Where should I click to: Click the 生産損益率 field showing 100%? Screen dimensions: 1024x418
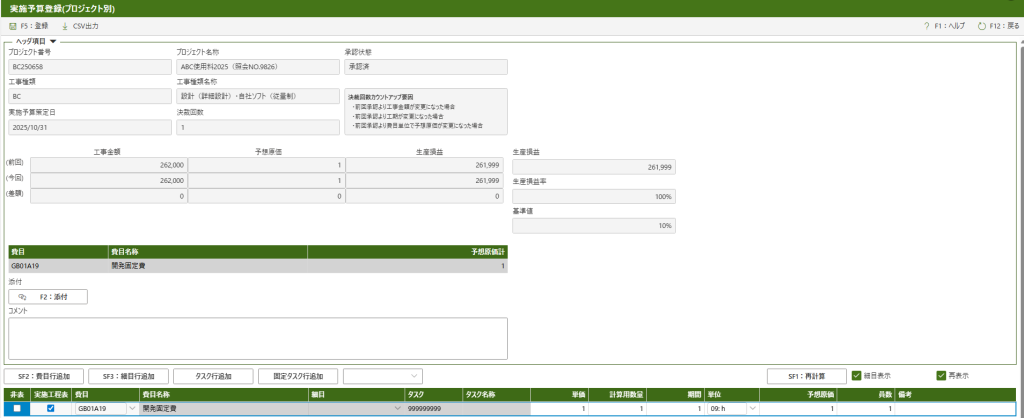pyautogui.click(x=594, y=197)
